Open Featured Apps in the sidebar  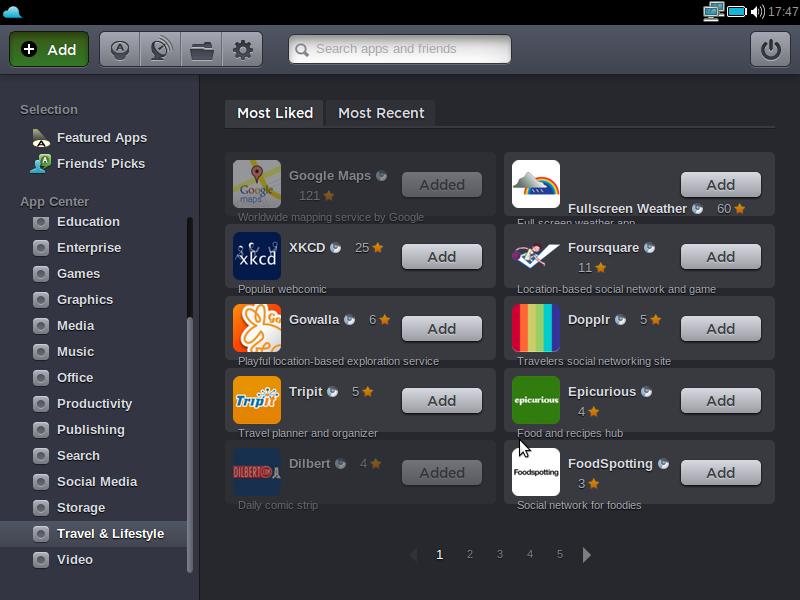[101, 138]
